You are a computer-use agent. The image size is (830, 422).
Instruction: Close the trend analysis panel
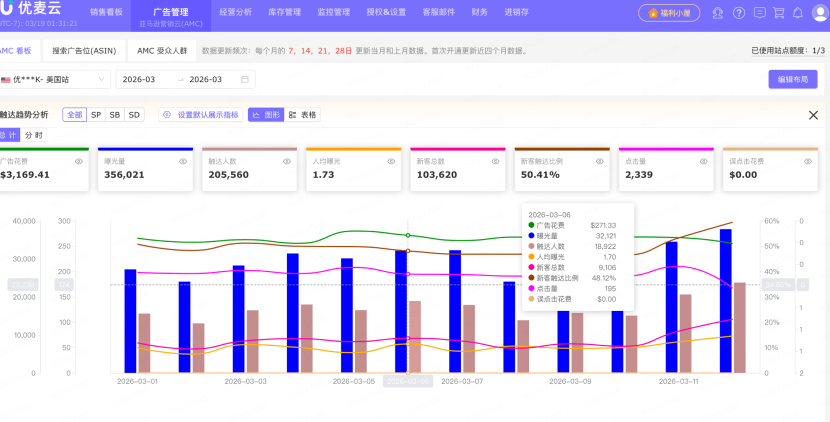pyautogui.click(x=813, y=115)
